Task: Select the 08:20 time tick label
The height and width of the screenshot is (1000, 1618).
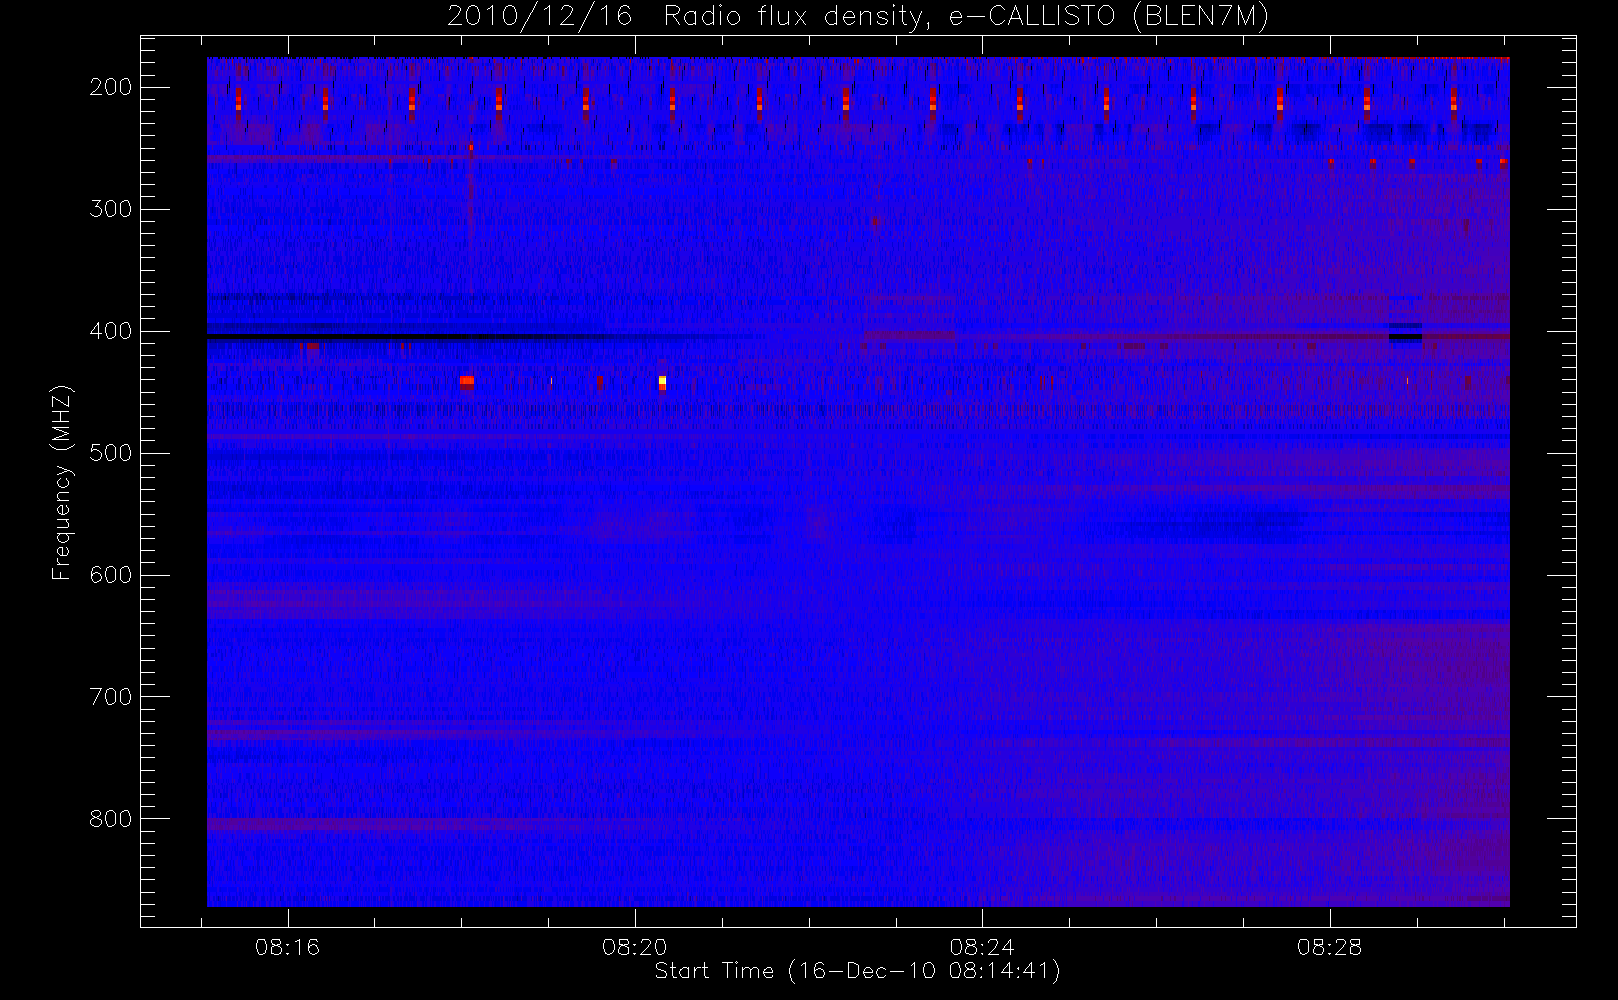Action: click(x=635, y=947)
